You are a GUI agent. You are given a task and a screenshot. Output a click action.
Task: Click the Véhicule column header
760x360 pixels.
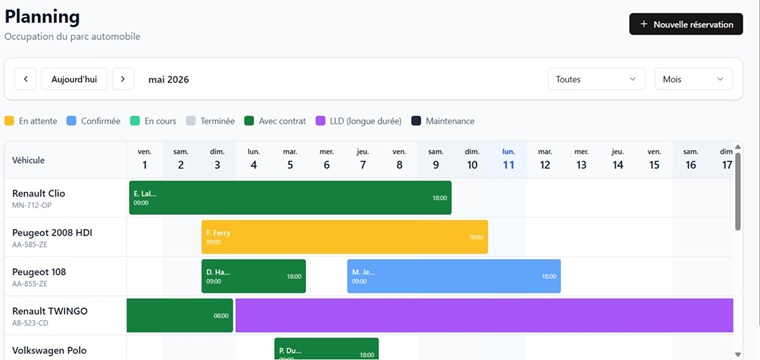pos(28,160)
